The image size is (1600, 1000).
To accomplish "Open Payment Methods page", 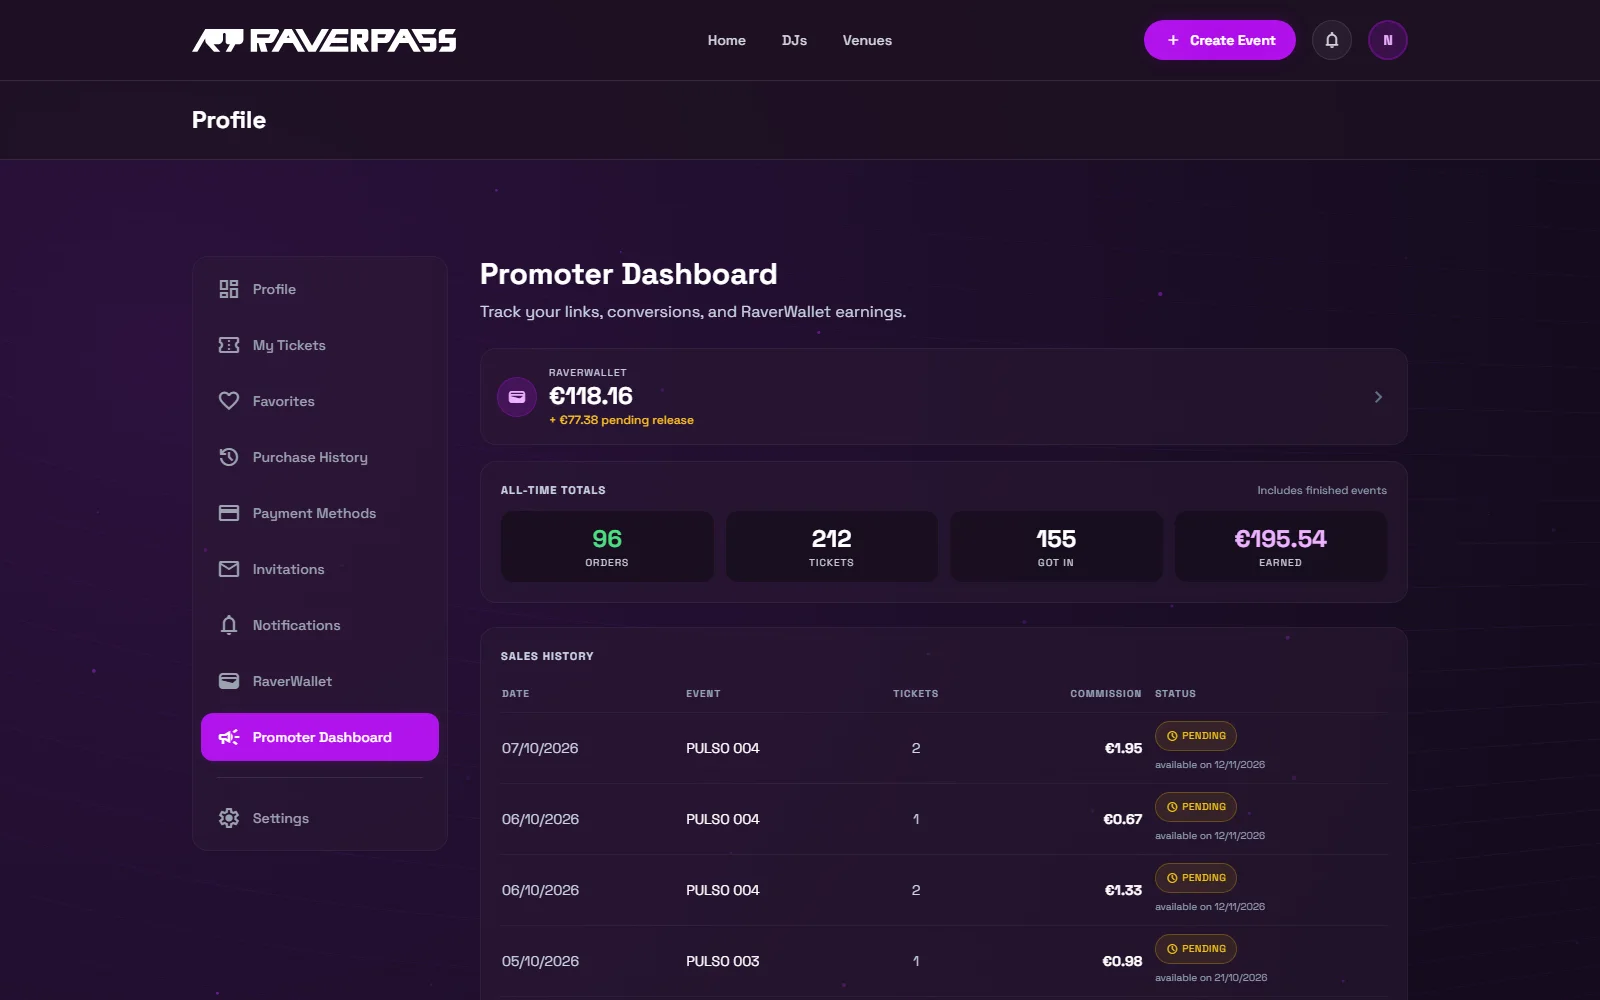I will (320, 513).
